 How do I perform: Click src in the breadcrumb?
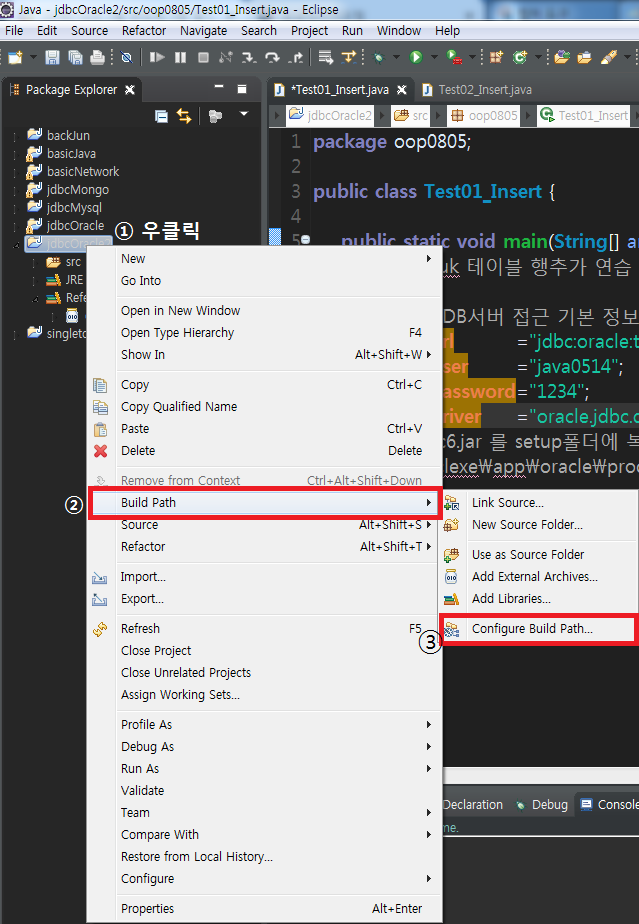click(411, 116)
